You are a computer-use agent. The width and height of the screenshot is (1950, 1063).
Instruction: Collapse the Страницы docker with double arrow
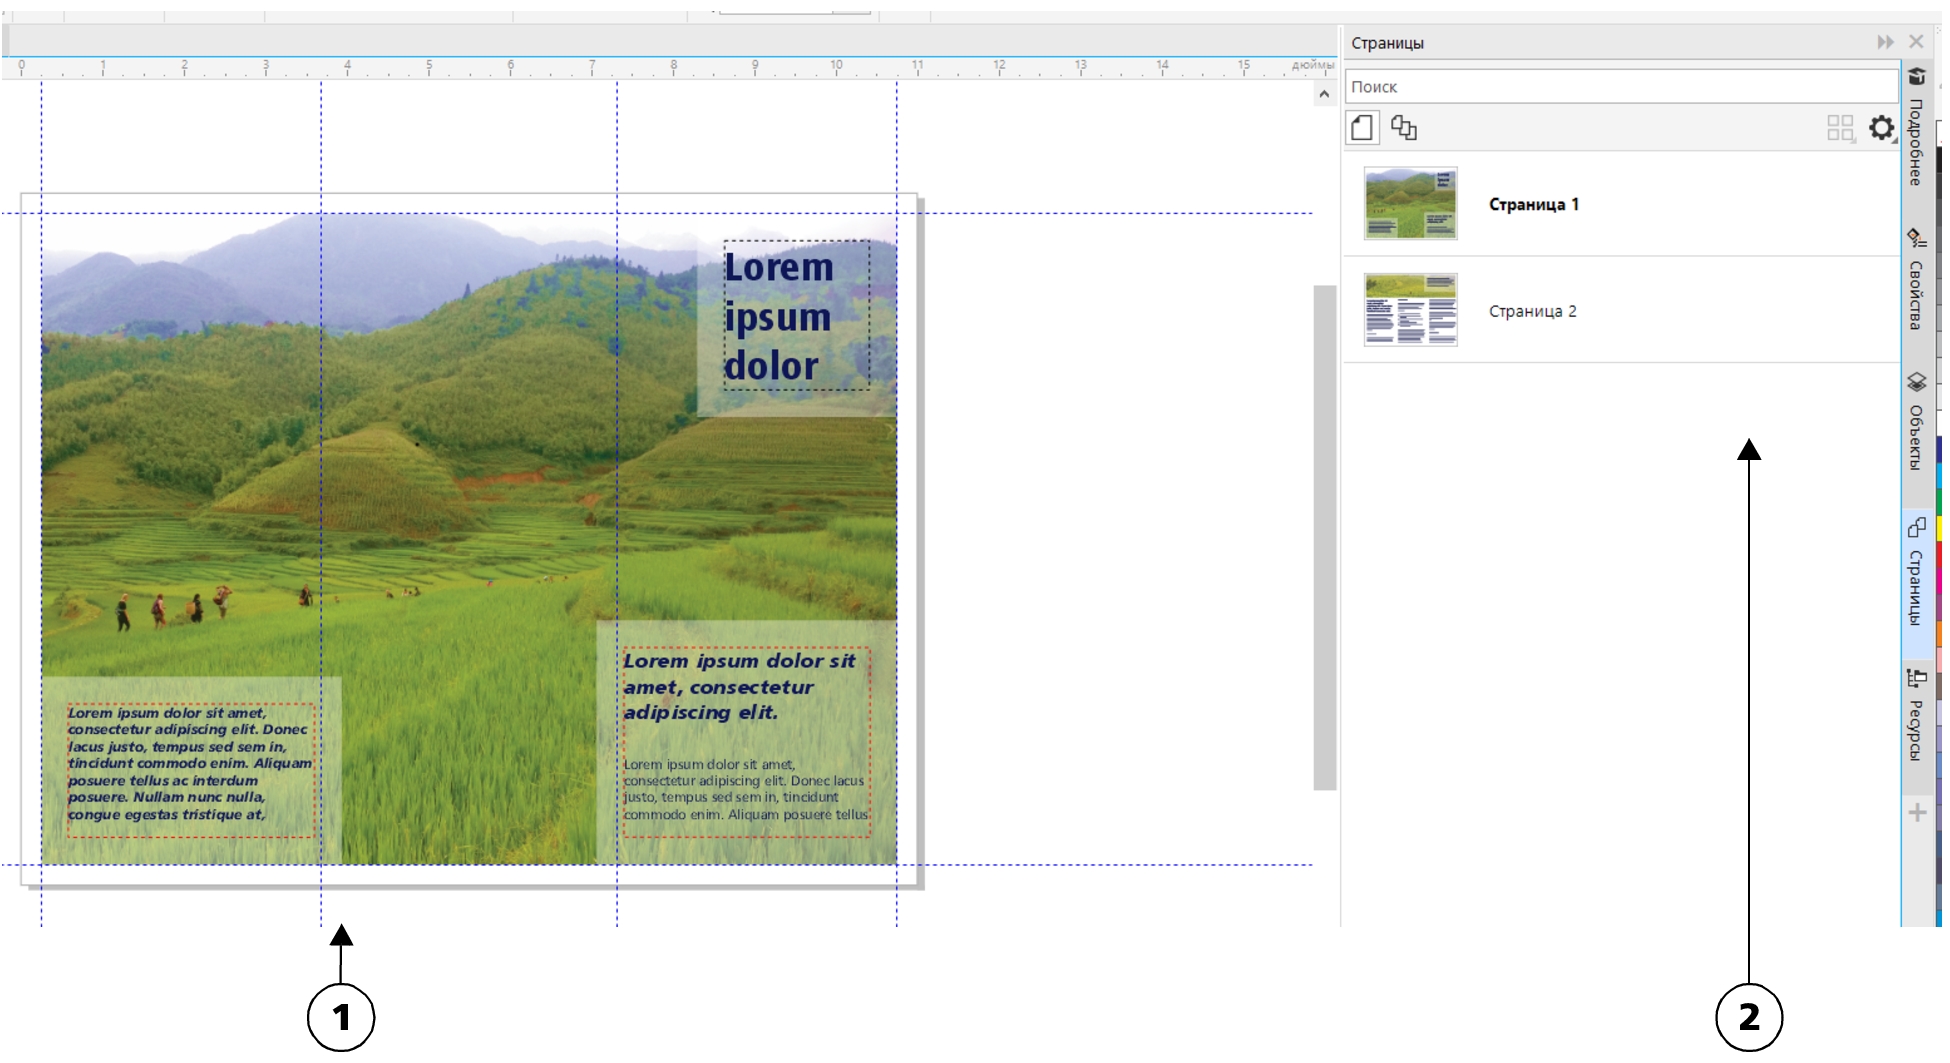pos(1885,42)
